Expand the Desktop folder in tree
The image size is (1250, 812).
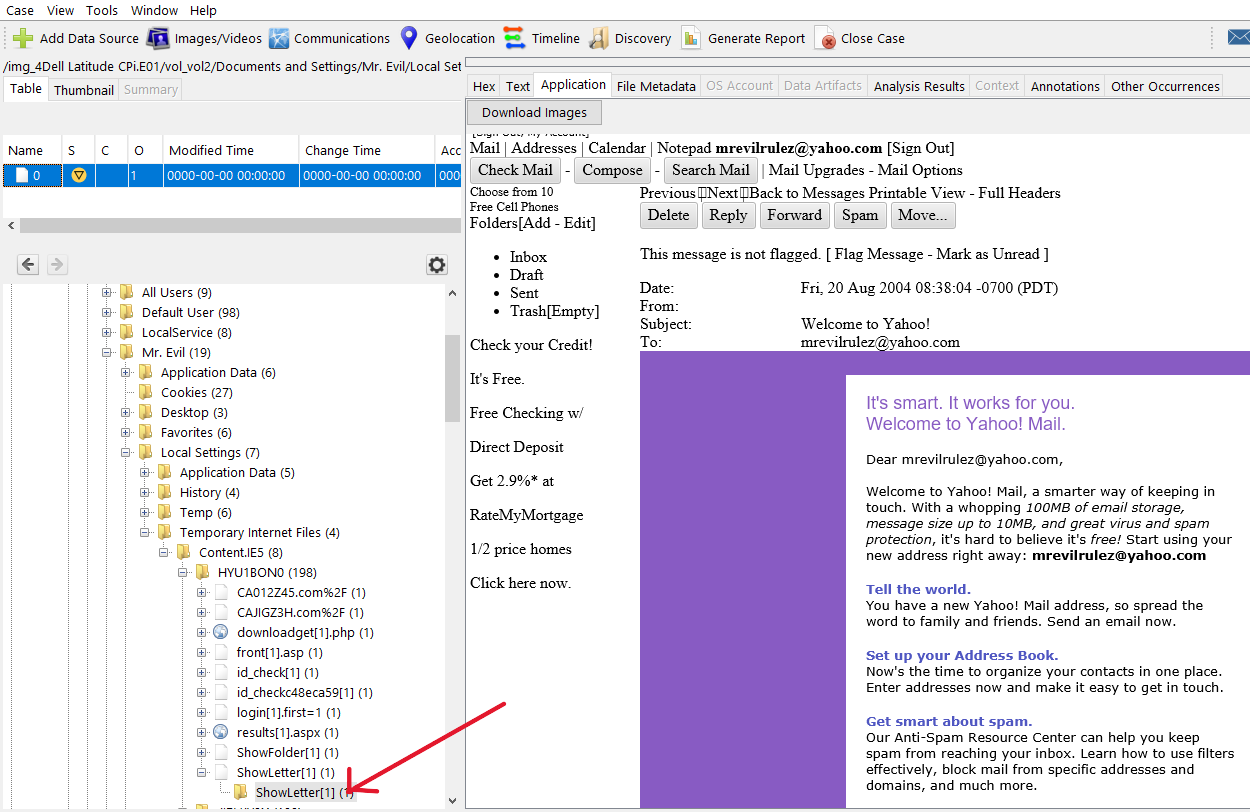[127, 412]
